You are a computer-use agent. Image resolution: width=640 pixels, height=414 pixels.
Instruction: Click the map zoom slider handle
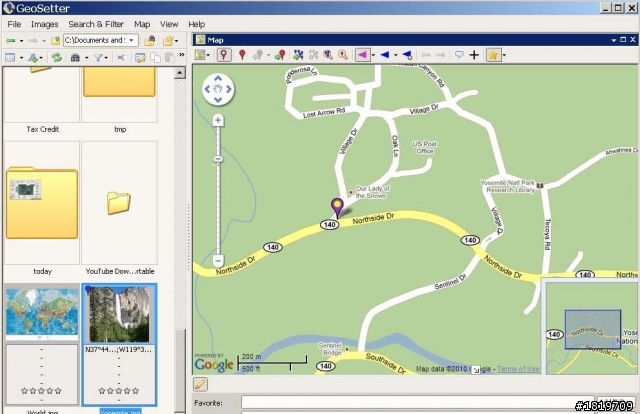point(218,159)
